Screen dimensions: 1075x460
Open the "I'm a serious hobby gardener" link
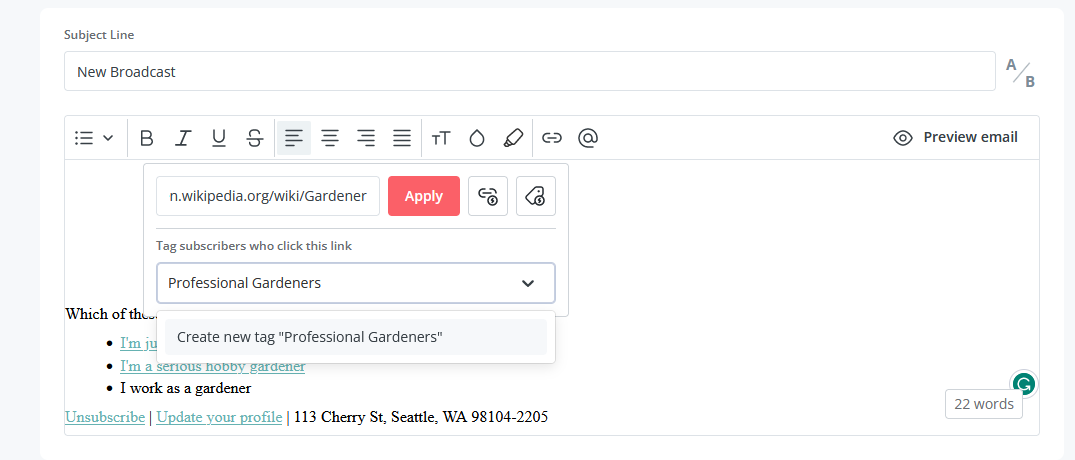pyautogui.click(x=213, y=366)
